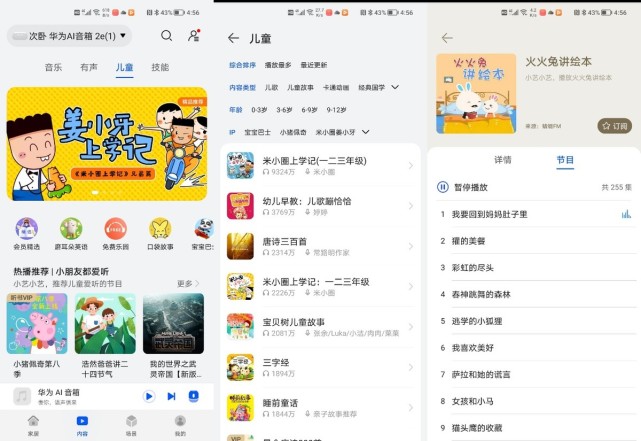
Task: Go back from 火火兔讲绘本 page
Action: click(x=447, y=38)
